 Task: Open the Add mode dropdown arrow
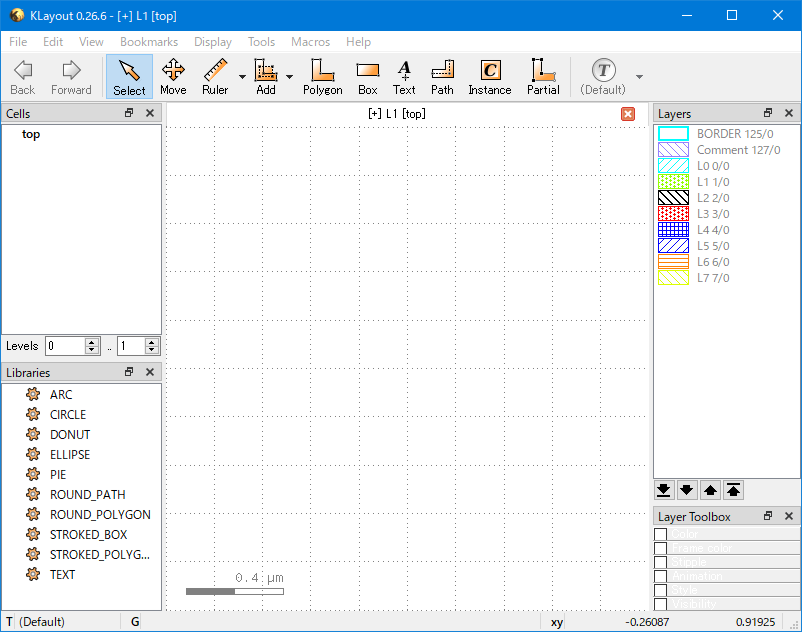click(x=289, y=77)
